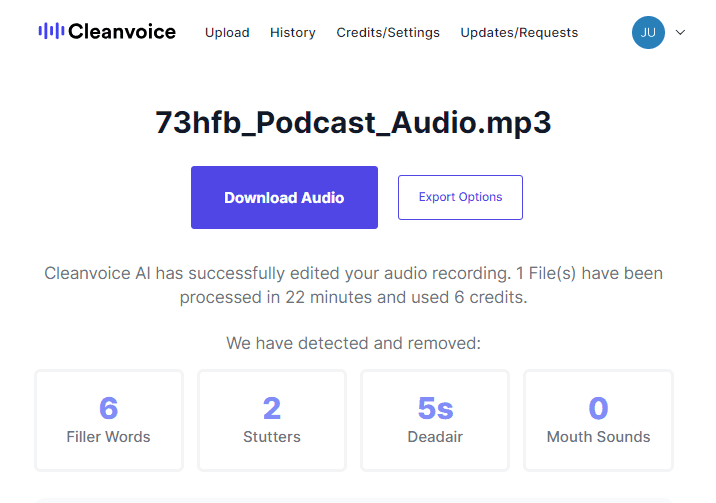Go to the Upload page
716x503 pixels.
[227, 33]
